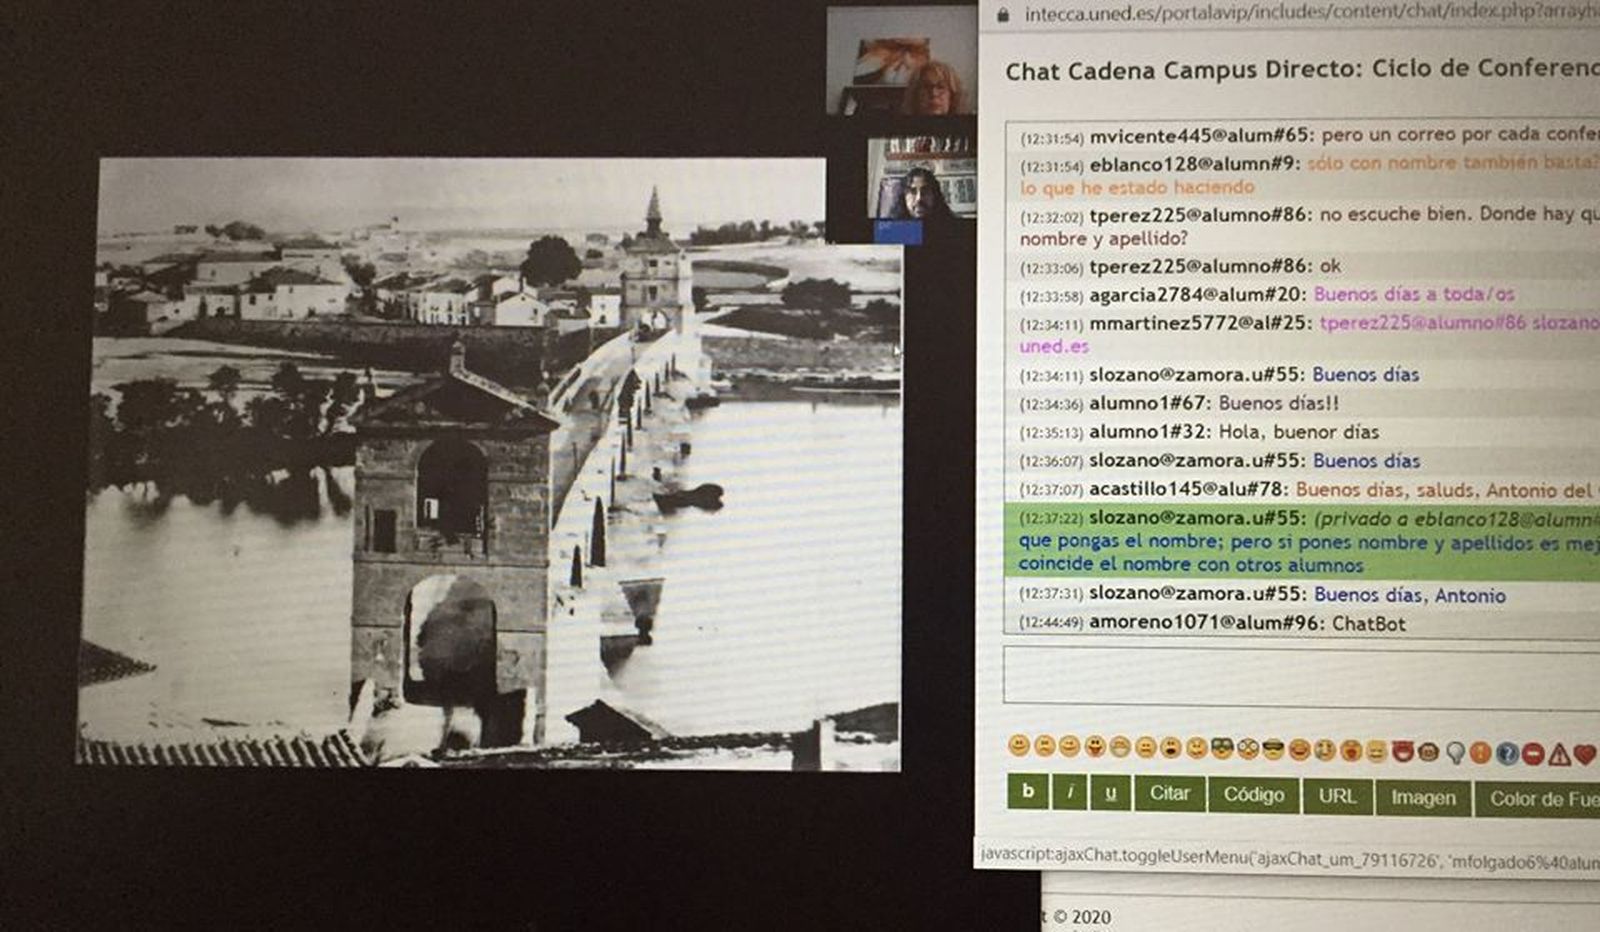Insert the orange exclamation mark emoticon
1600x932 pixels.
pyautogui.click(x=1481, y=753)
